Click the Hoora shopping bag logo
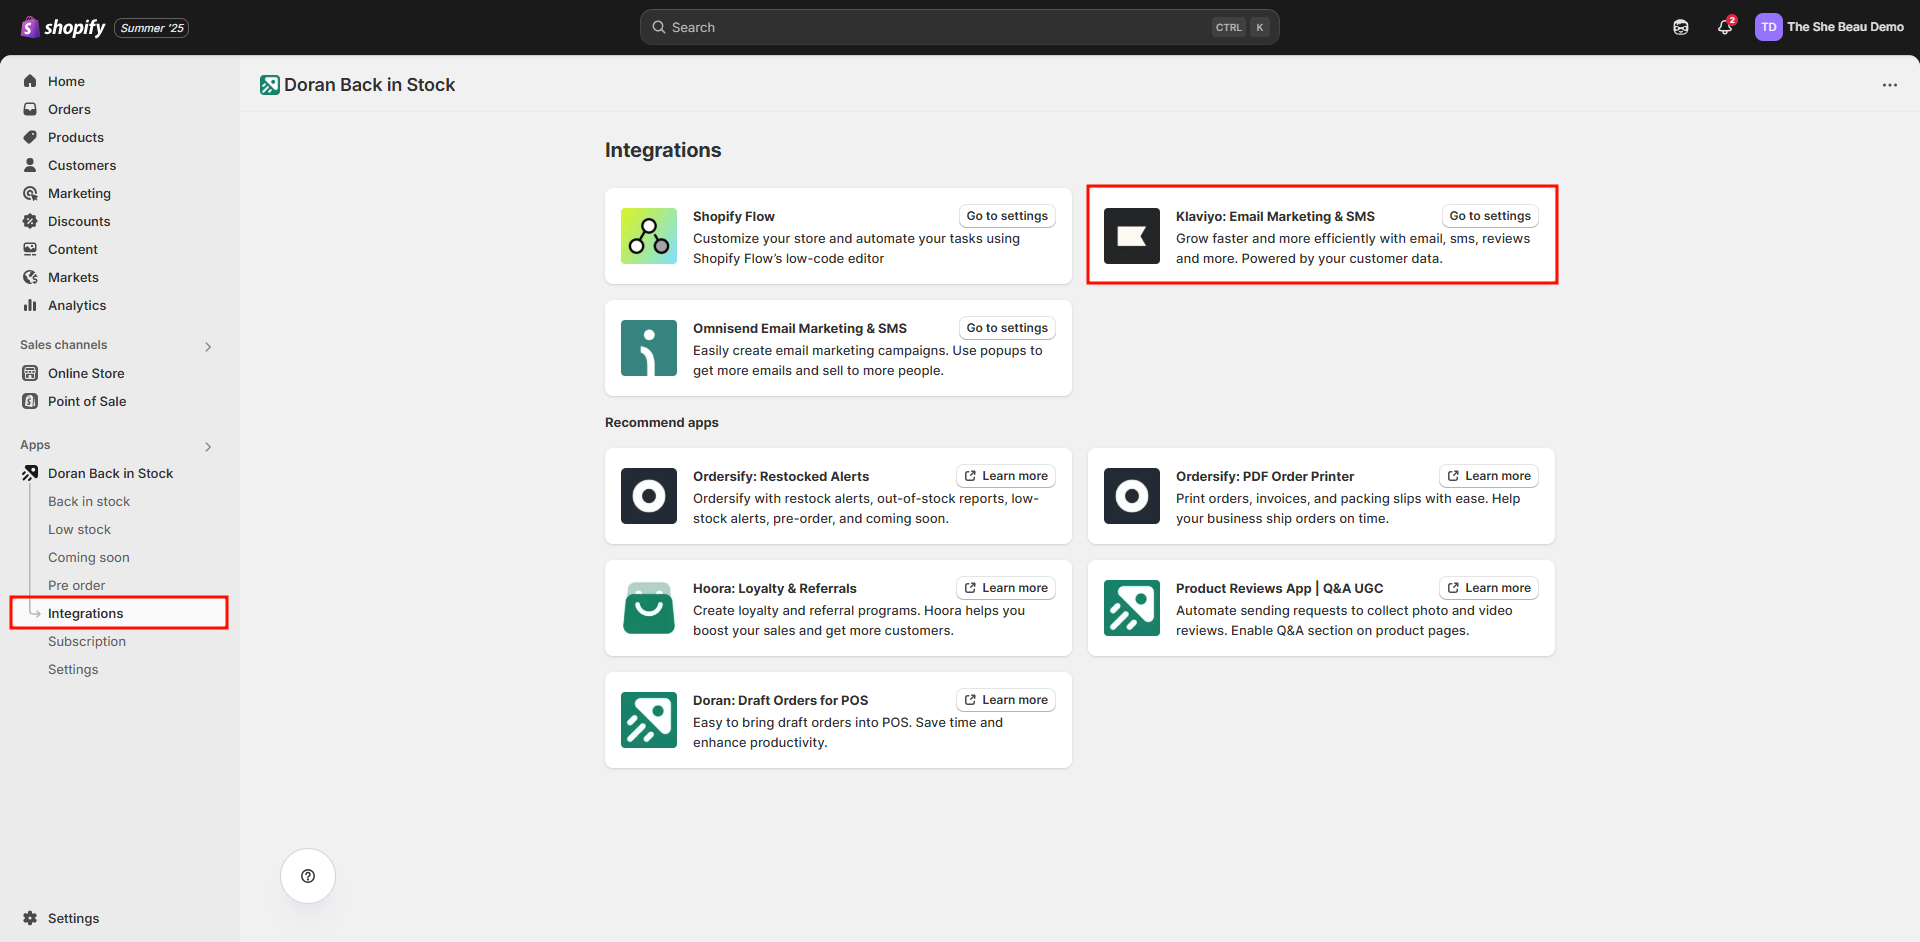Screen dimensions: 1920x942 tap(649, 608)
